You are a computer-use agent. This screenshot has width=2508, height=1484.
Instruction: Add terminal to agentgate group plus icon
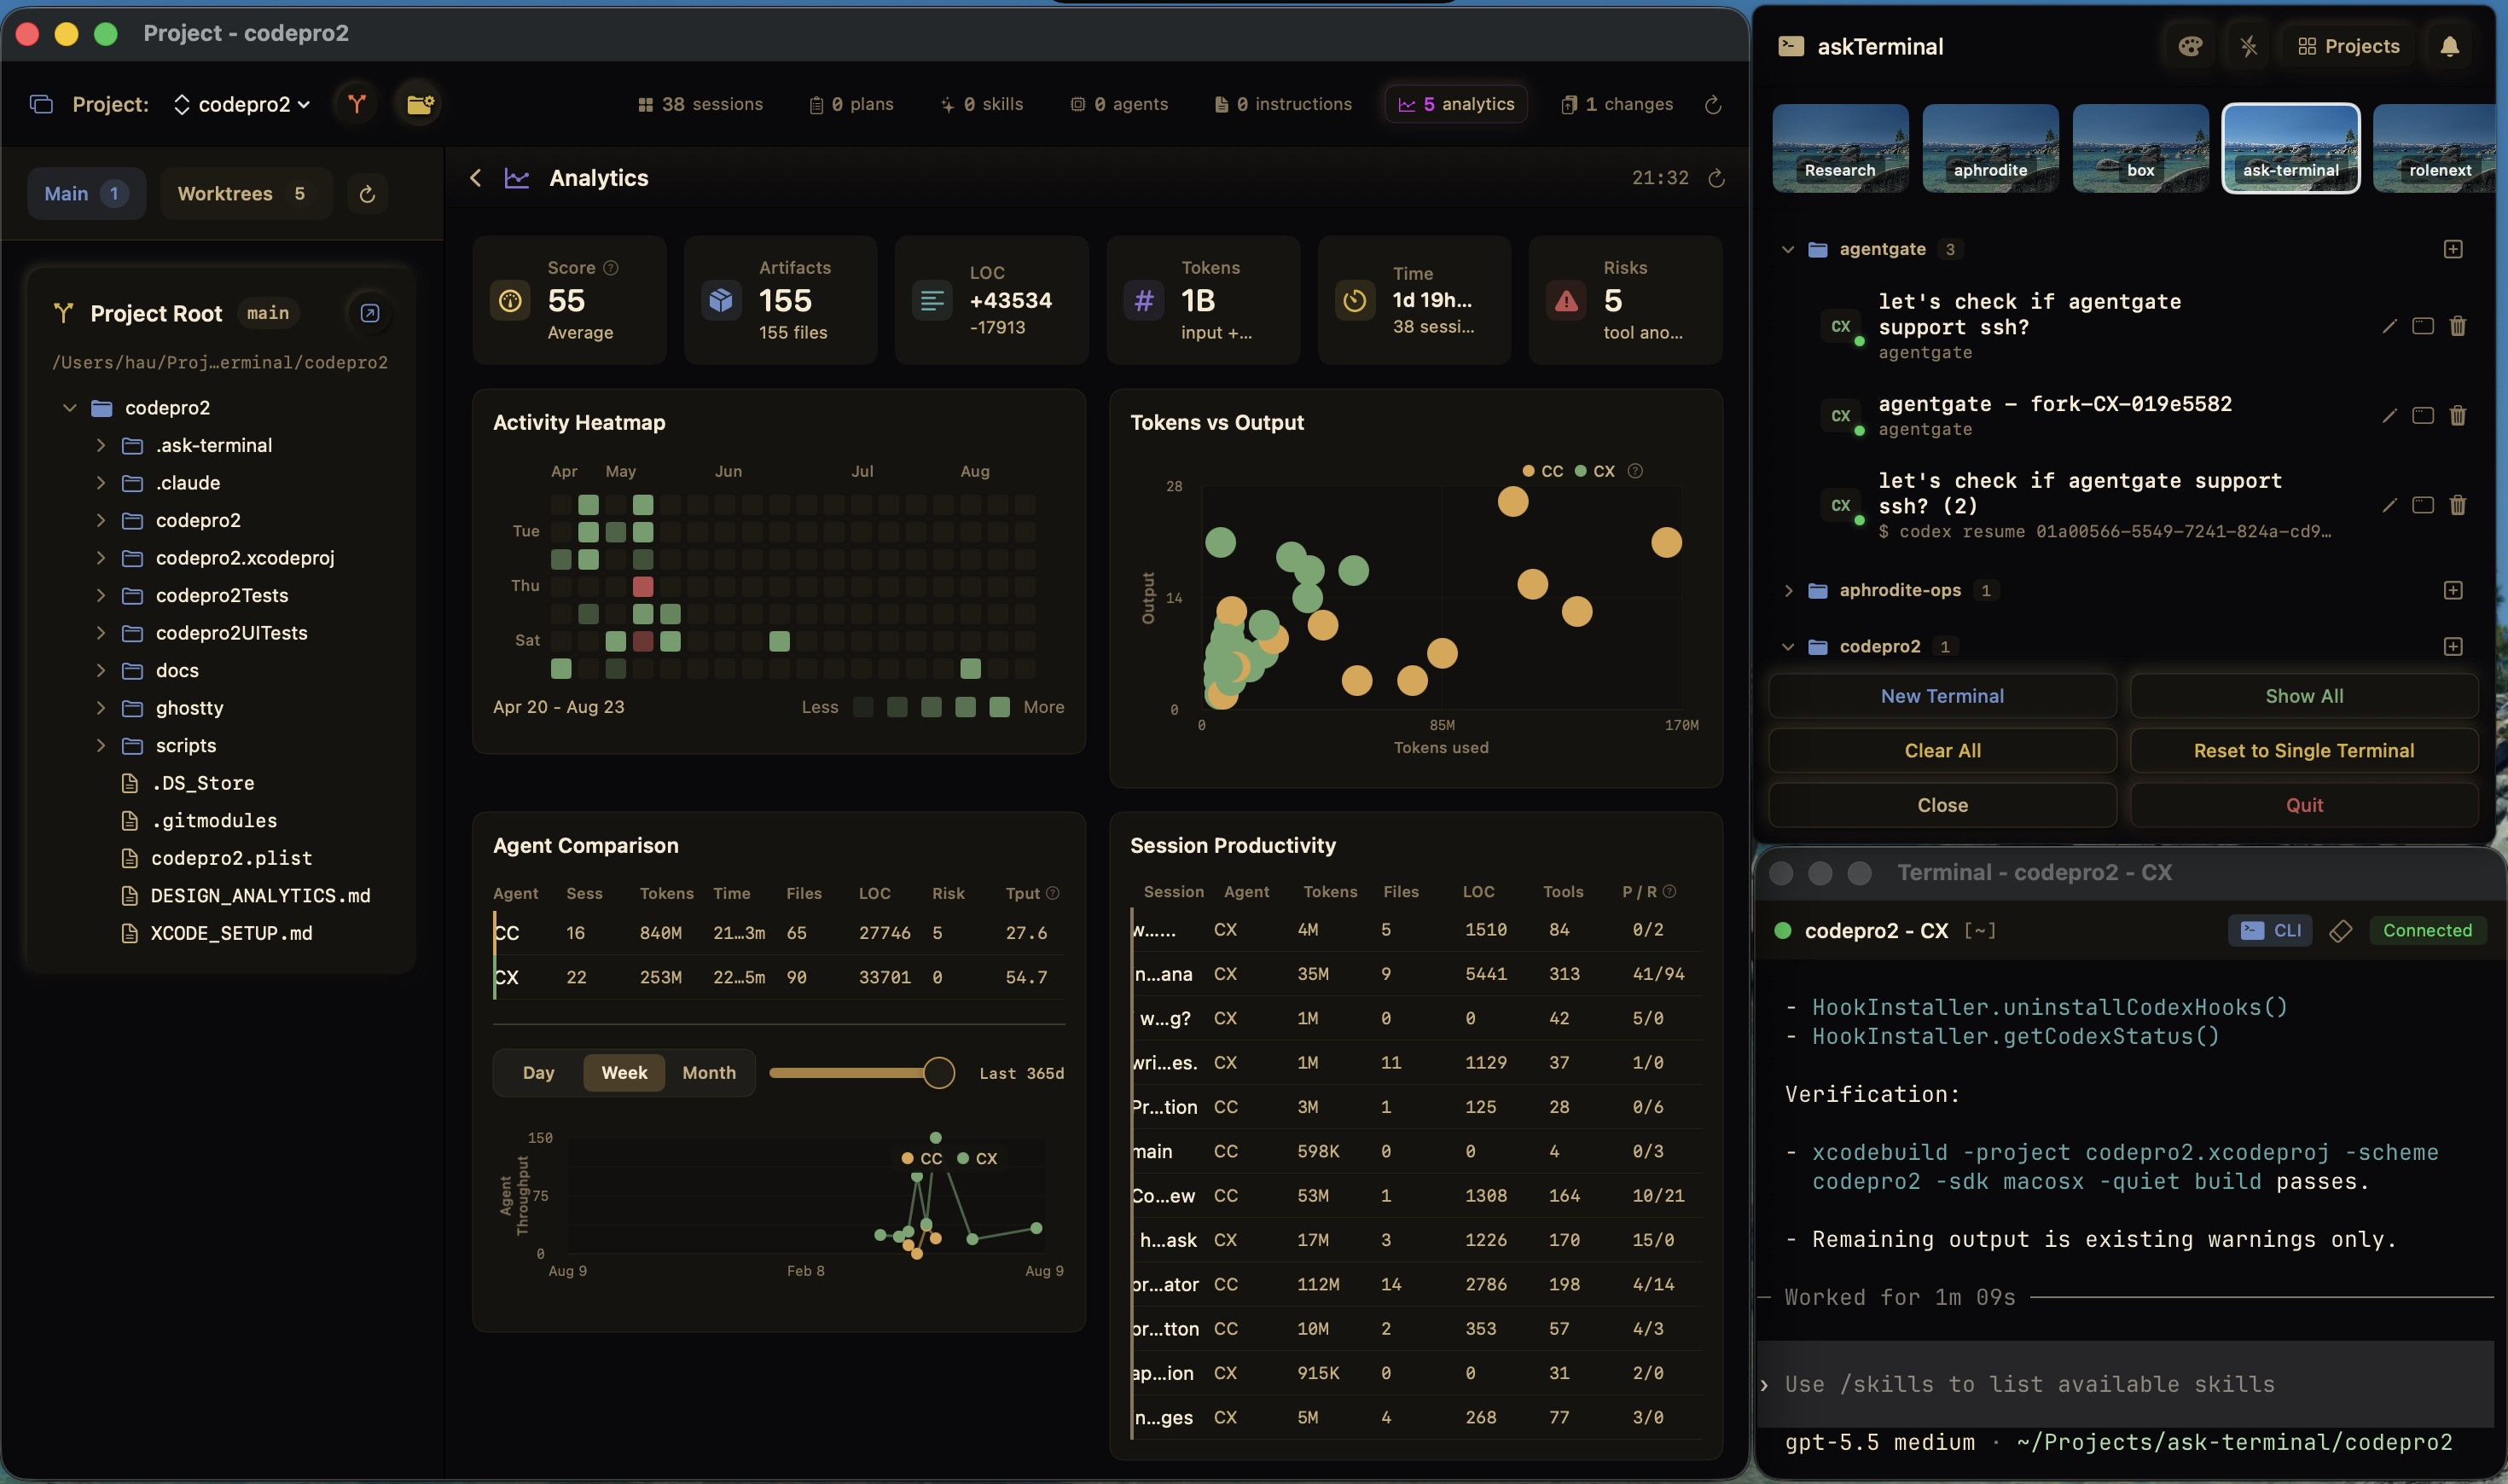2453,249
